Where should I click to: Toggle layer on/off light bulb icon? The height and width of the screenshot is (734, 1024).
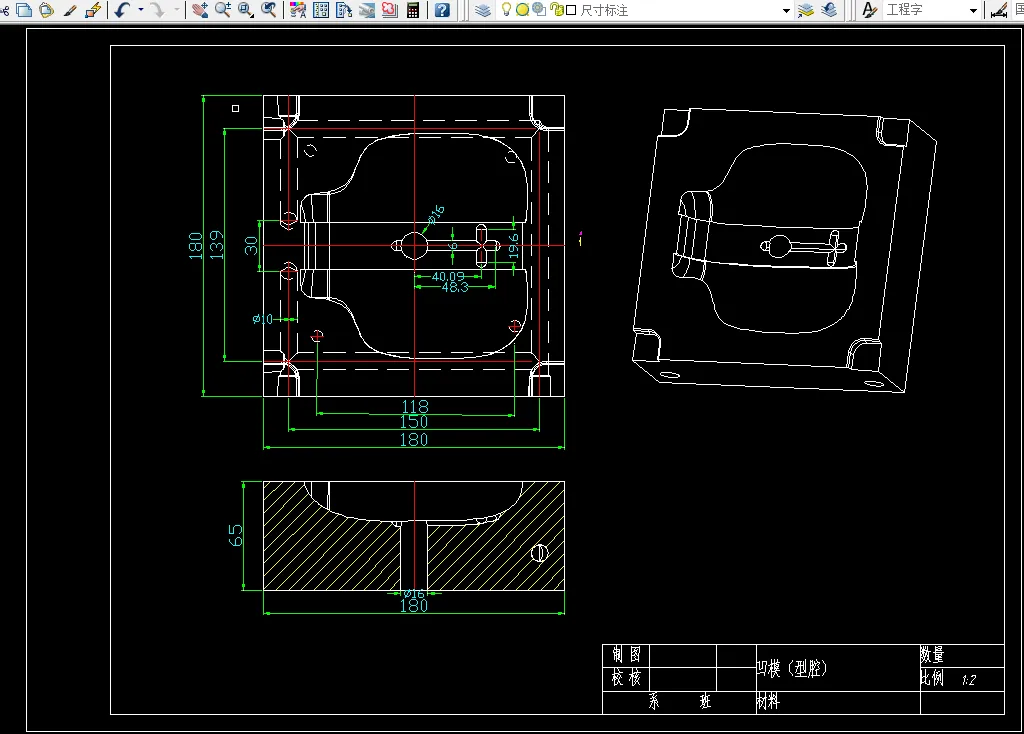[506, 10]
